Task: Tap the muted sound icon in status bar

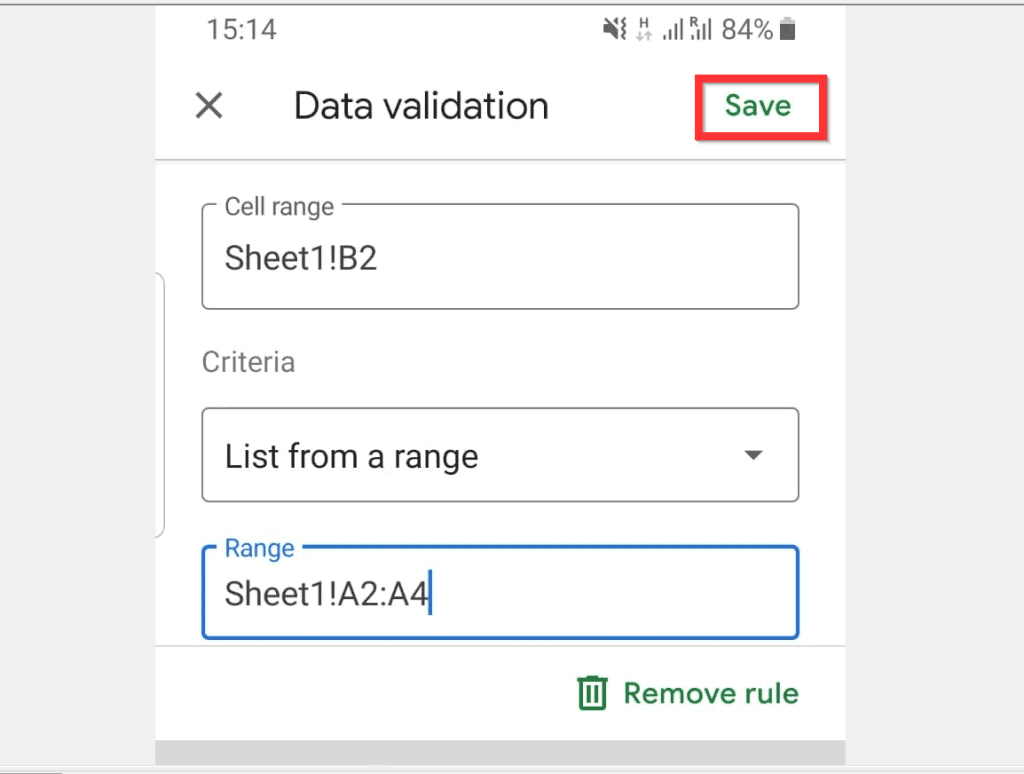Action: [614, 29]
